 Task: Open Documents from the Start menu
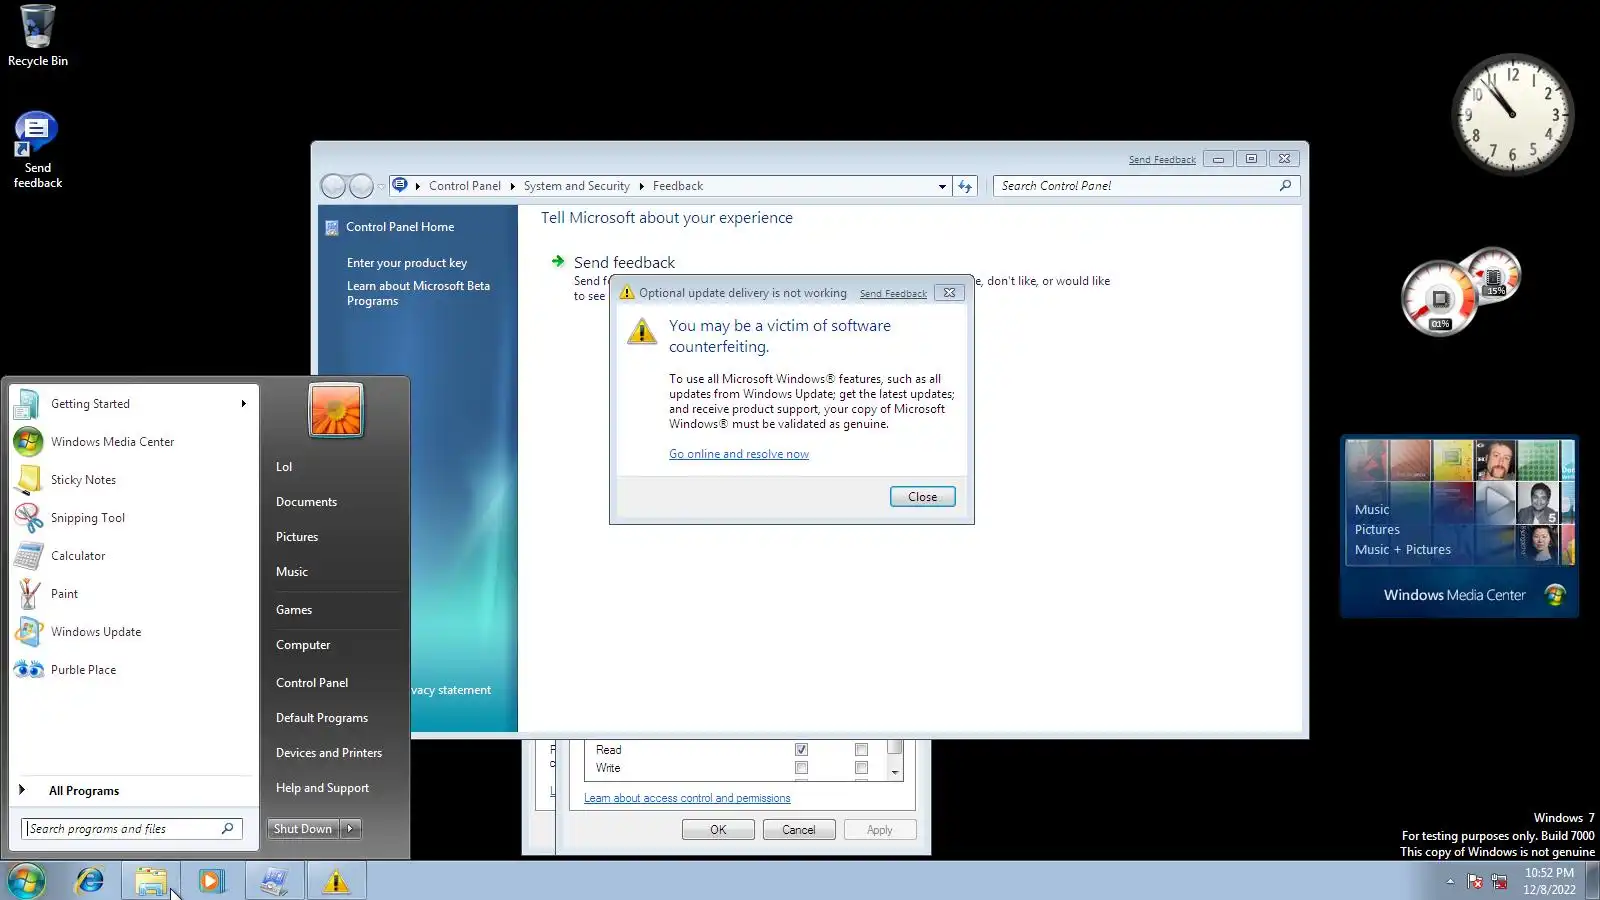point(306,502)
